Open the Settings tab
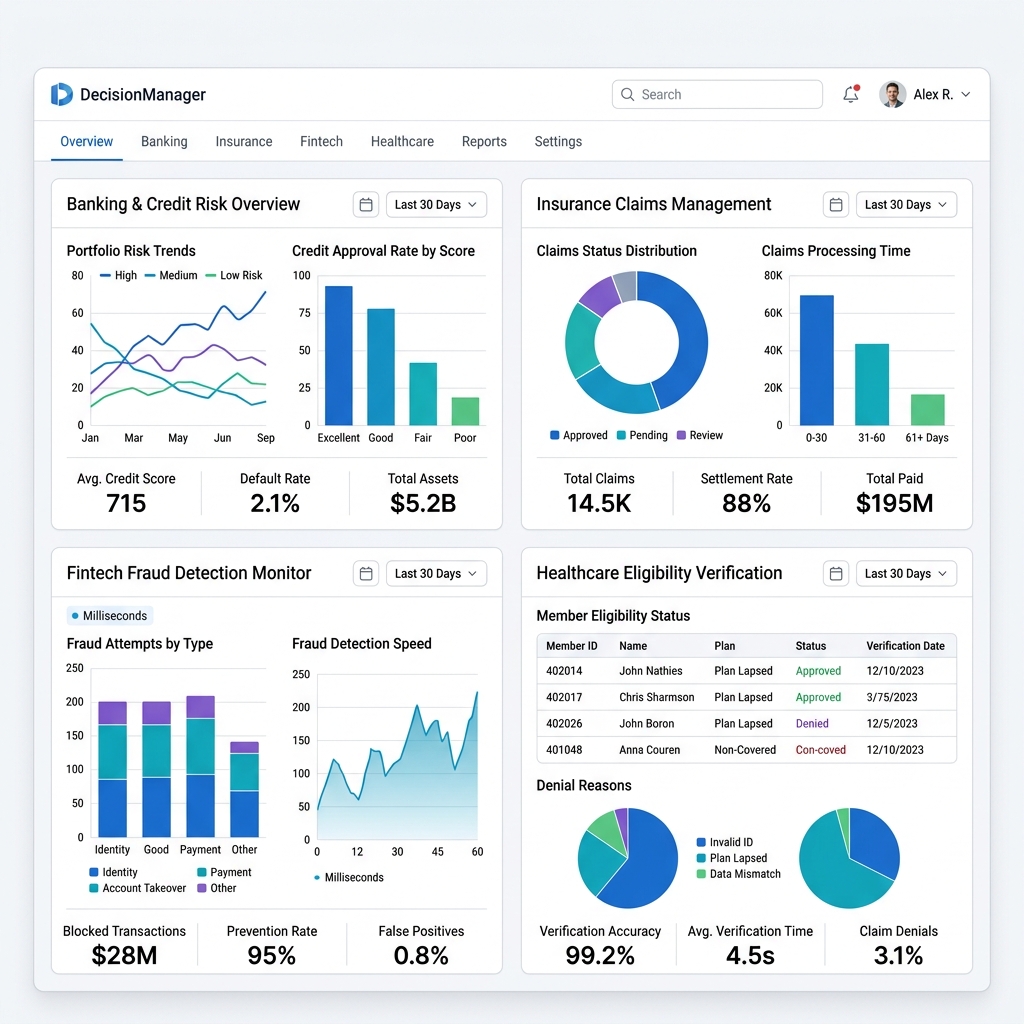Image resolution: width=1024 pixels, height=1024 pixels. coord(558,142)
